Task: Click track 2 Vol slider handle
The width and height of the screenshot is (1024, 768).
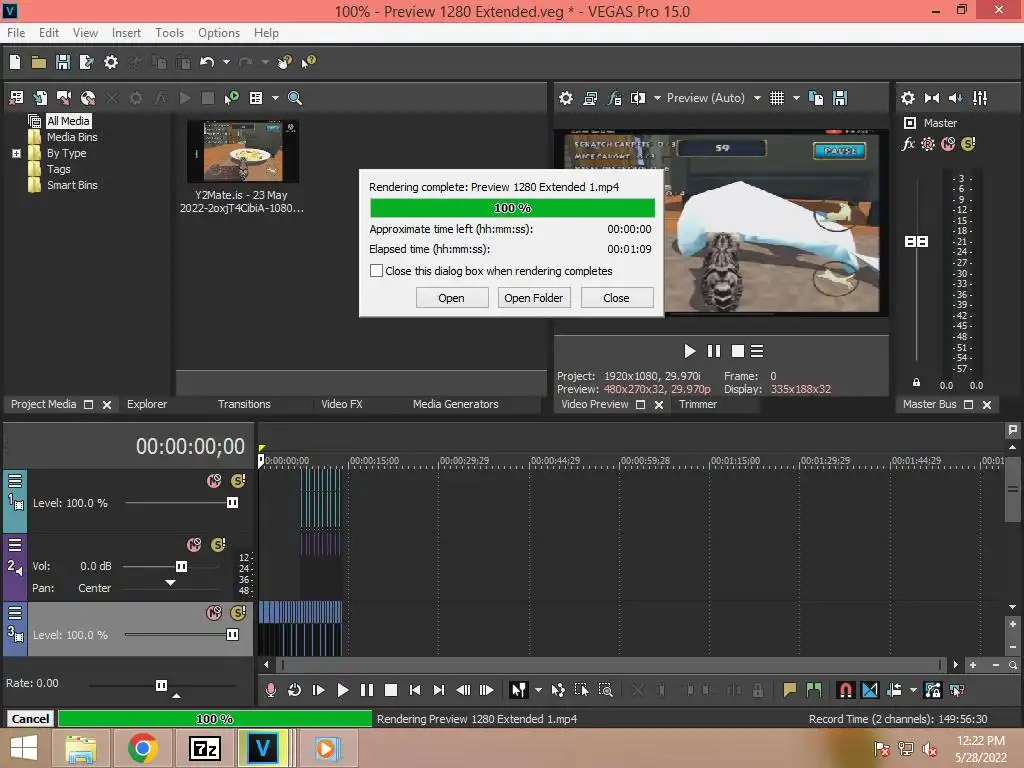Action: coord(182,566)
